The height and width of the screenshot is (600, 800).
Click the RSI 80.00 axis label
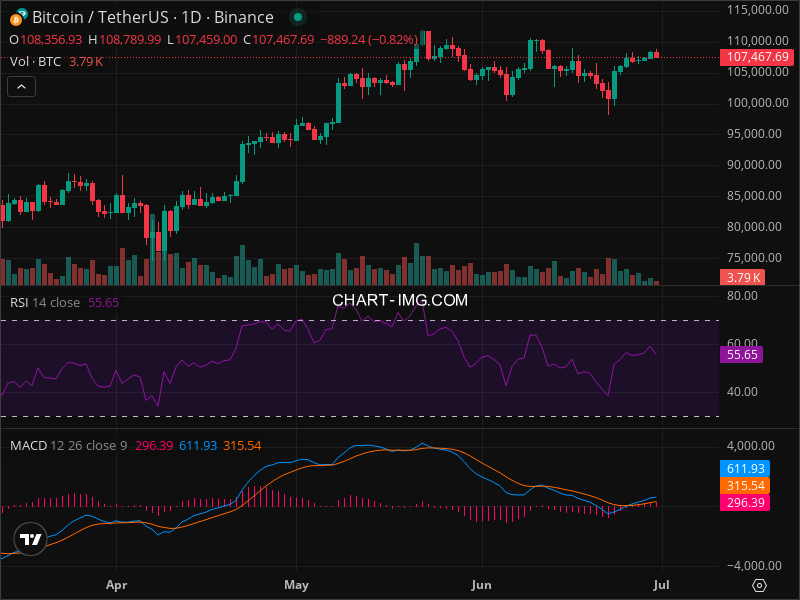click(742, 296)
